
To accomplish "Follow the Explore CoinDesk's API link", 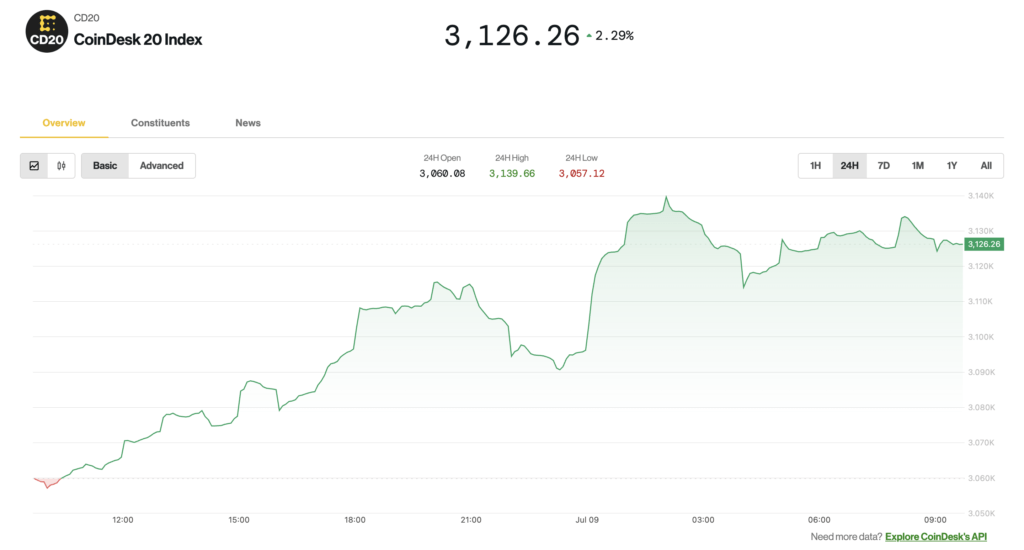I will point(936,537).
